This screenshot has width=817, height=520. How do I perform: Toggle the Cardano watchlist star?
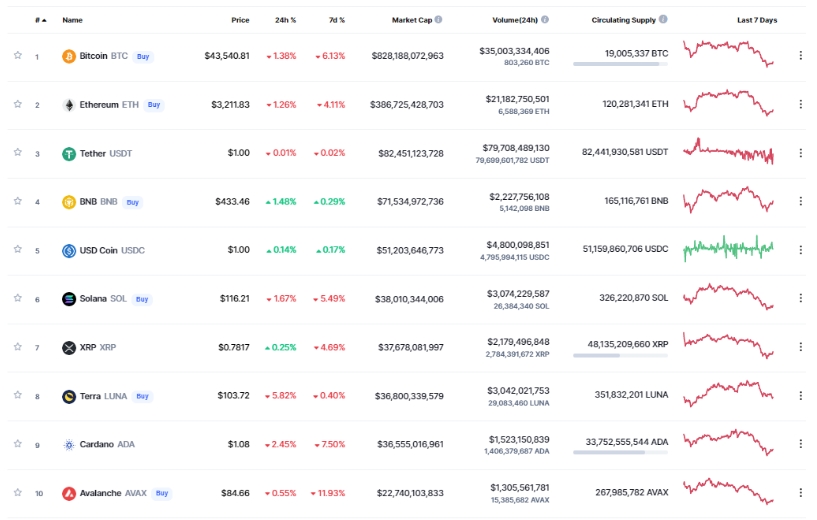tap(18, 443)
